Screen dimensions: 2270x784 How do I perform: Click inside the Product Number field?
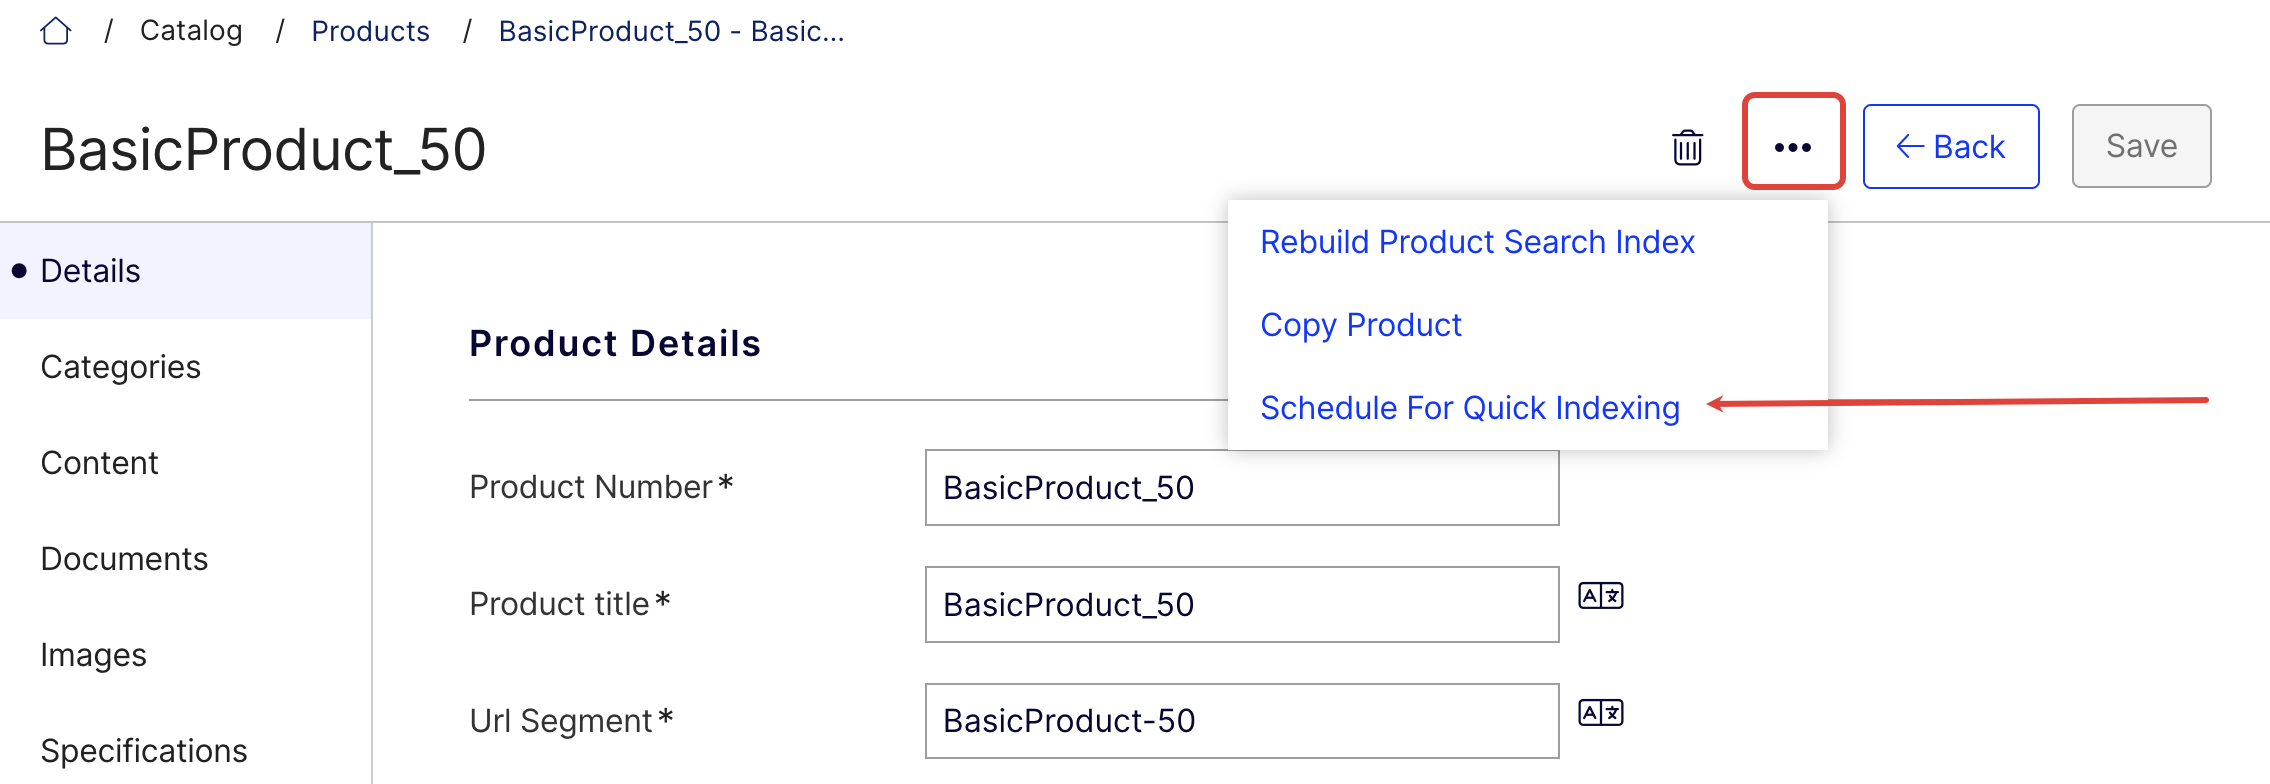(x=1240, y=488)
